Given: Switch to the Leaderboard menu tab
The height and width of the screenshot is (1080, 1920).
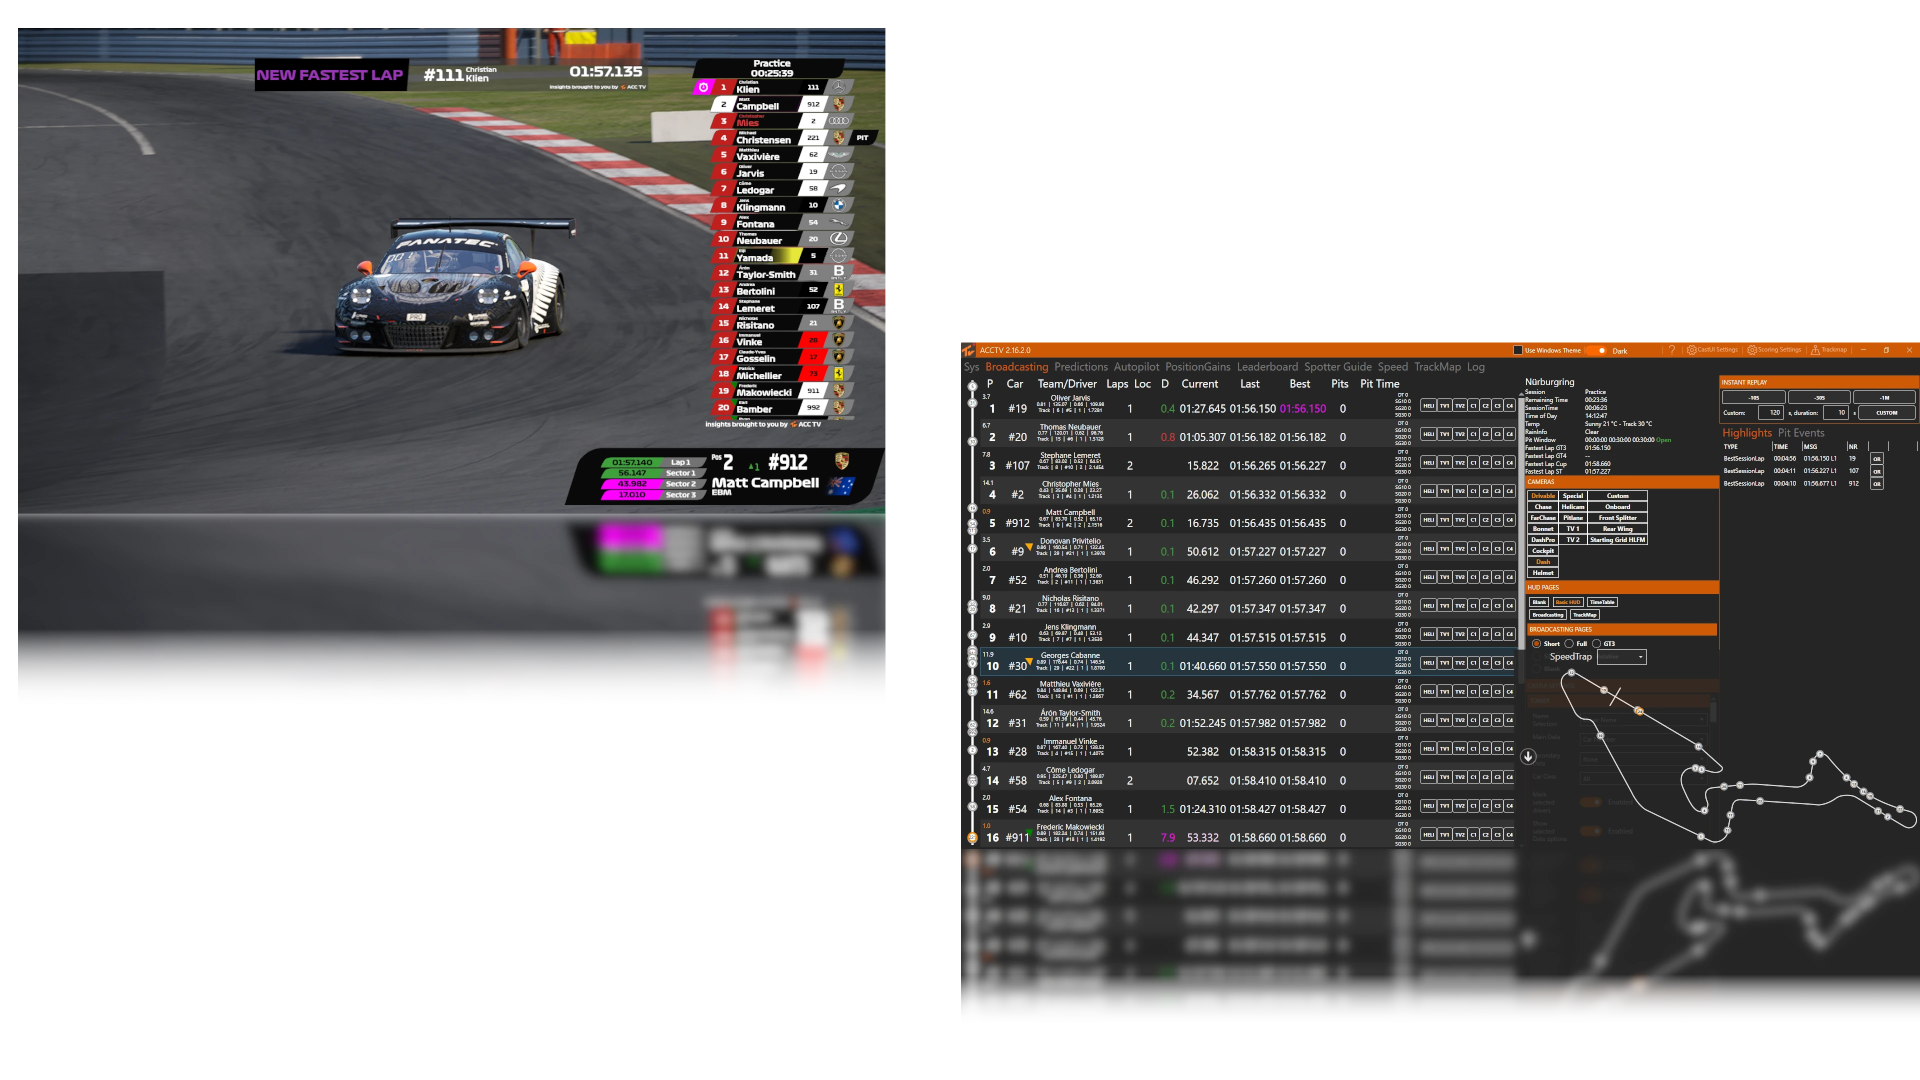Looking at the screenshot, I should click(1267, 367).
